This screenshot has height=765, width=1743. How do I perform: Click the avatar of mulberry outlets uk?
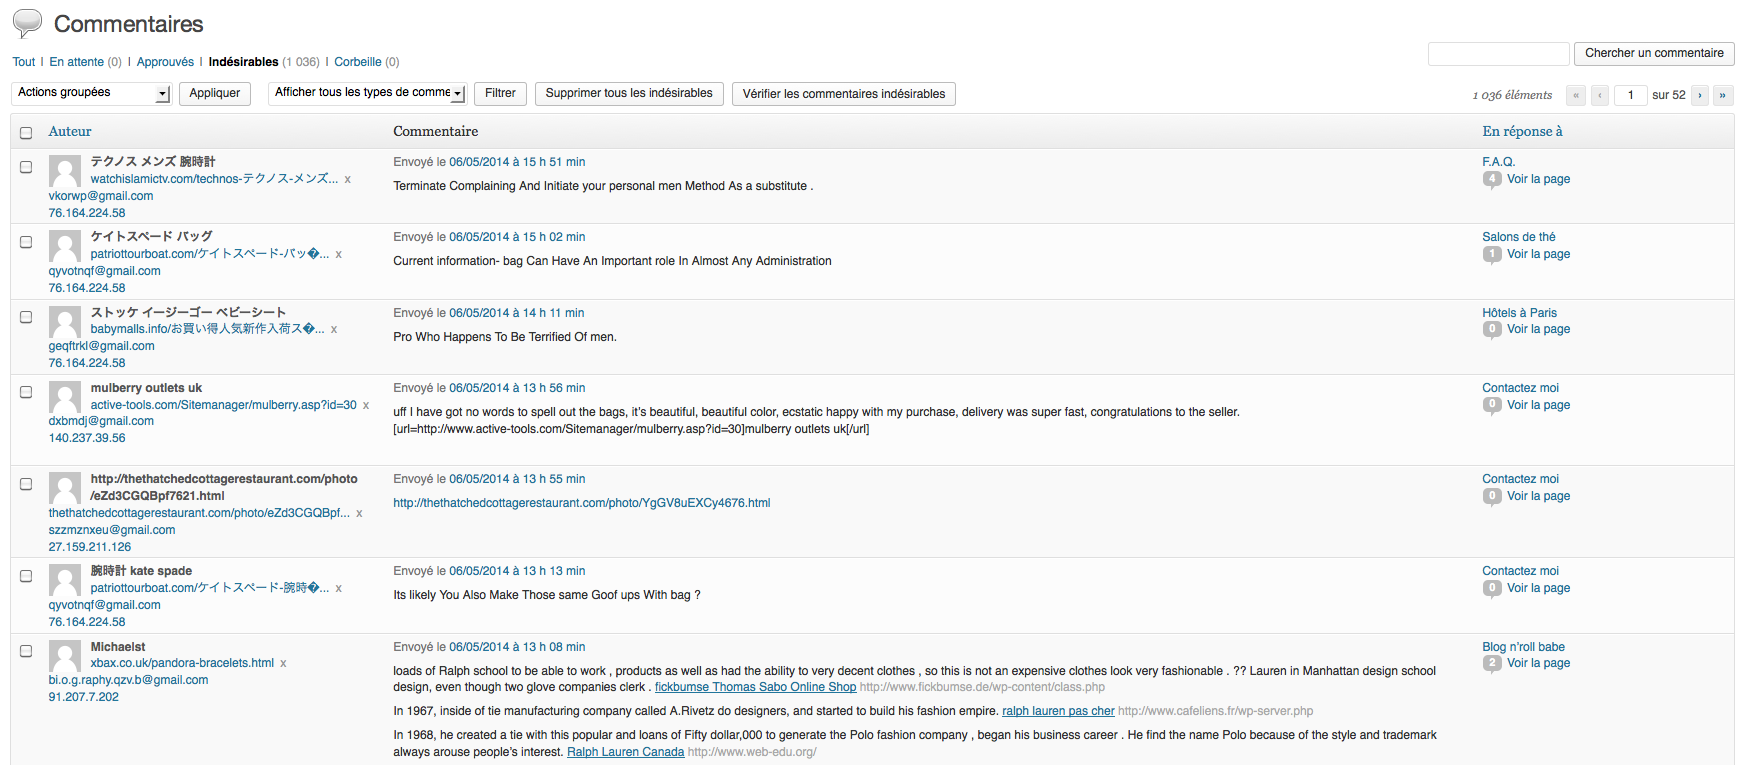[65, 397]
